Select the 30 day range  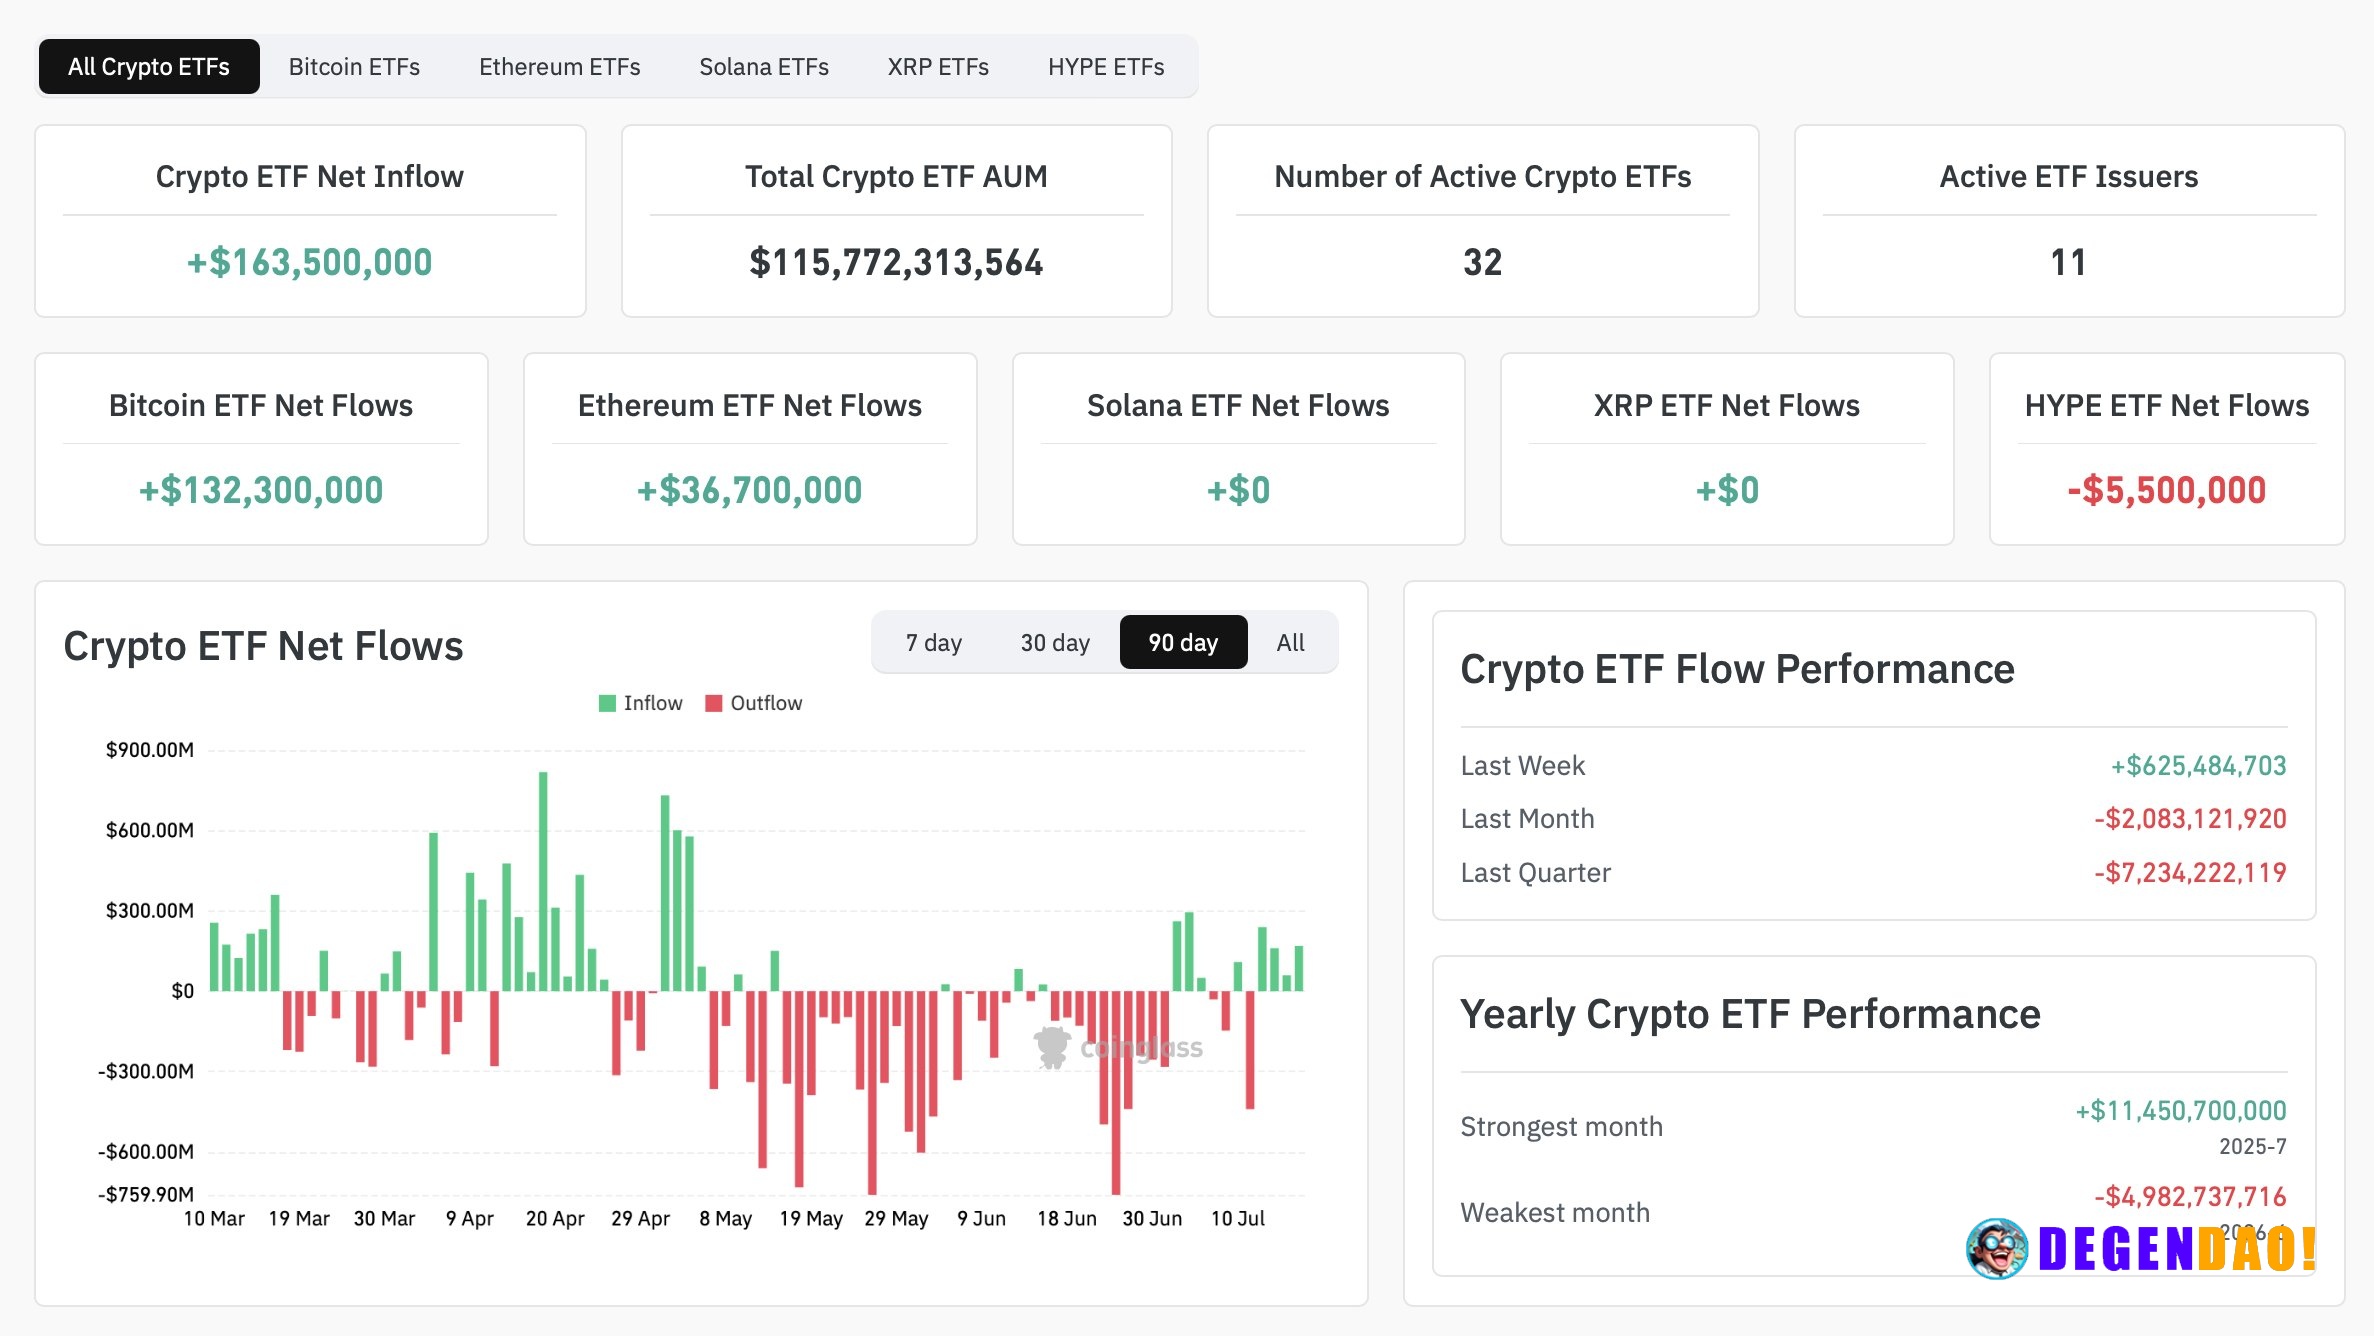point(1055,642)
